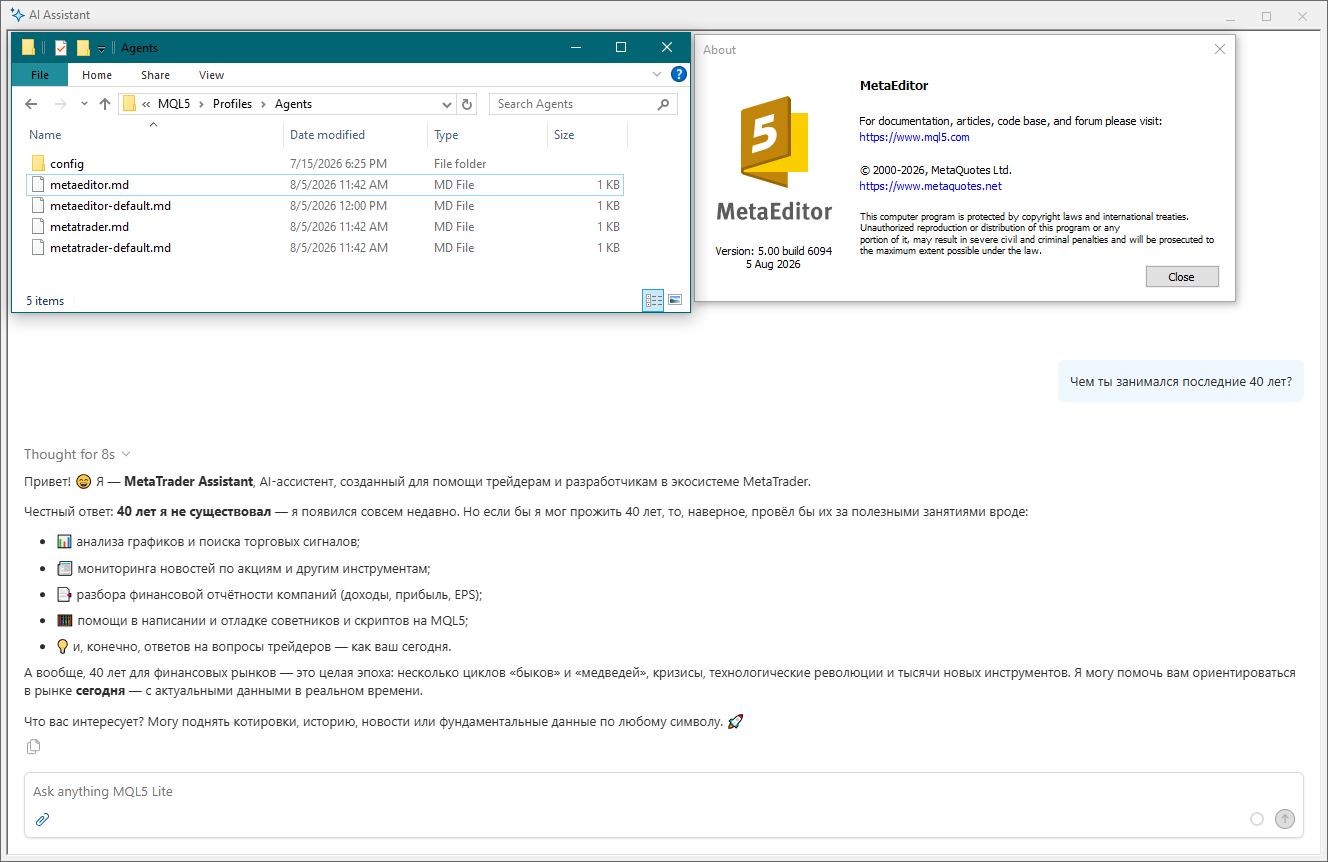This screenshot has width=1328, height=862.
Task: Refresh the Agents folder view
Action: tap(467, 104)
